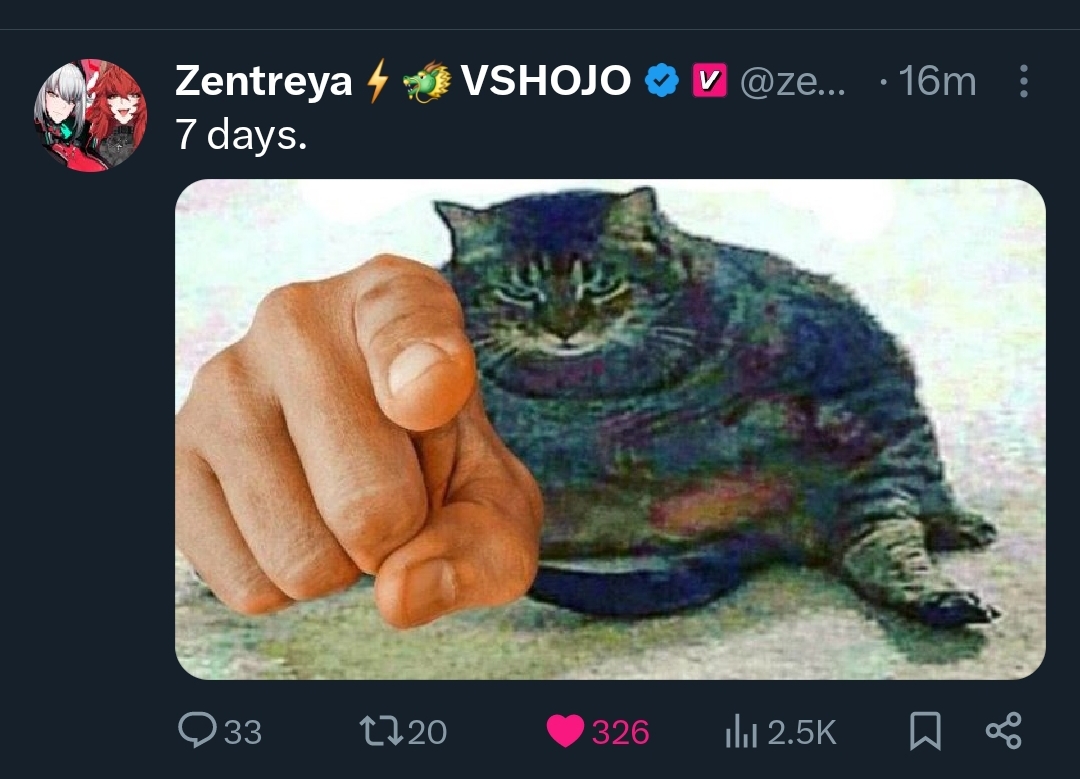Open the three-dot more options menu
The height and width of the screenshot is (779, 1080).
[x=1024, y=81]
